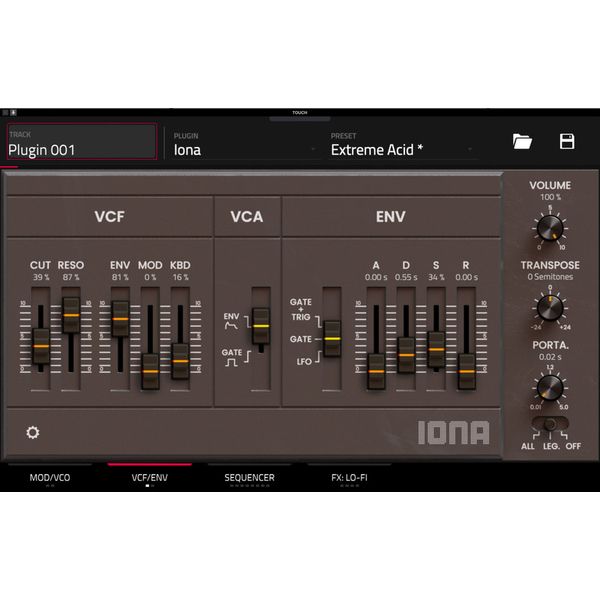Click the VCA section header
The height and width of the screenshot is (600, 600).
[x=247, y=217]
